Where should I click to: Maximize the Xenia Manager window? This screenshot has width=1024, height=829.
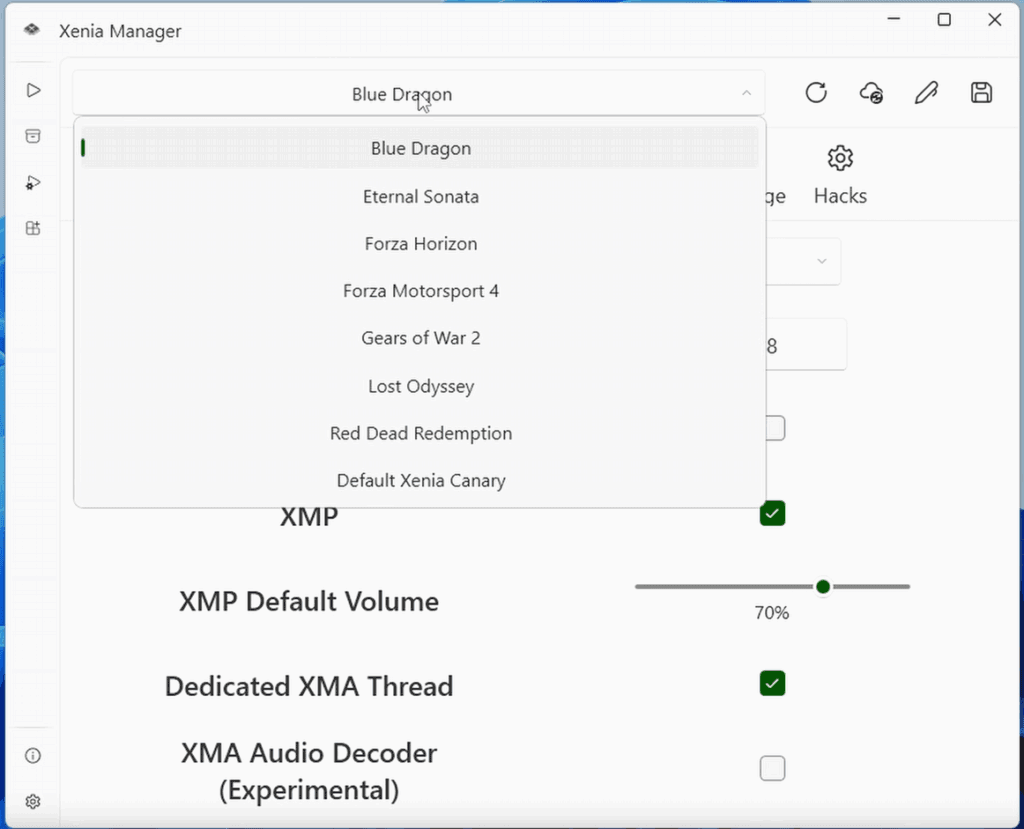coord(944,20)
